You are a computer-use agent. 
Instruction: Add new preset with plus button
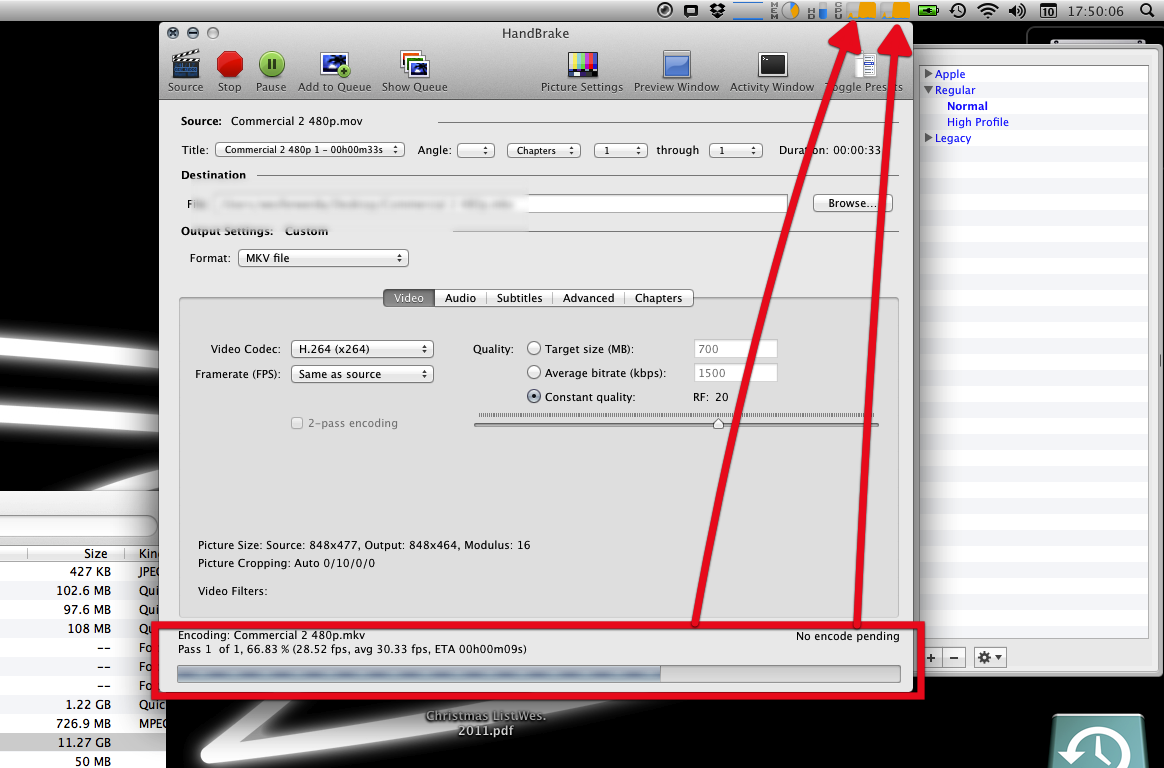(931, 657)
